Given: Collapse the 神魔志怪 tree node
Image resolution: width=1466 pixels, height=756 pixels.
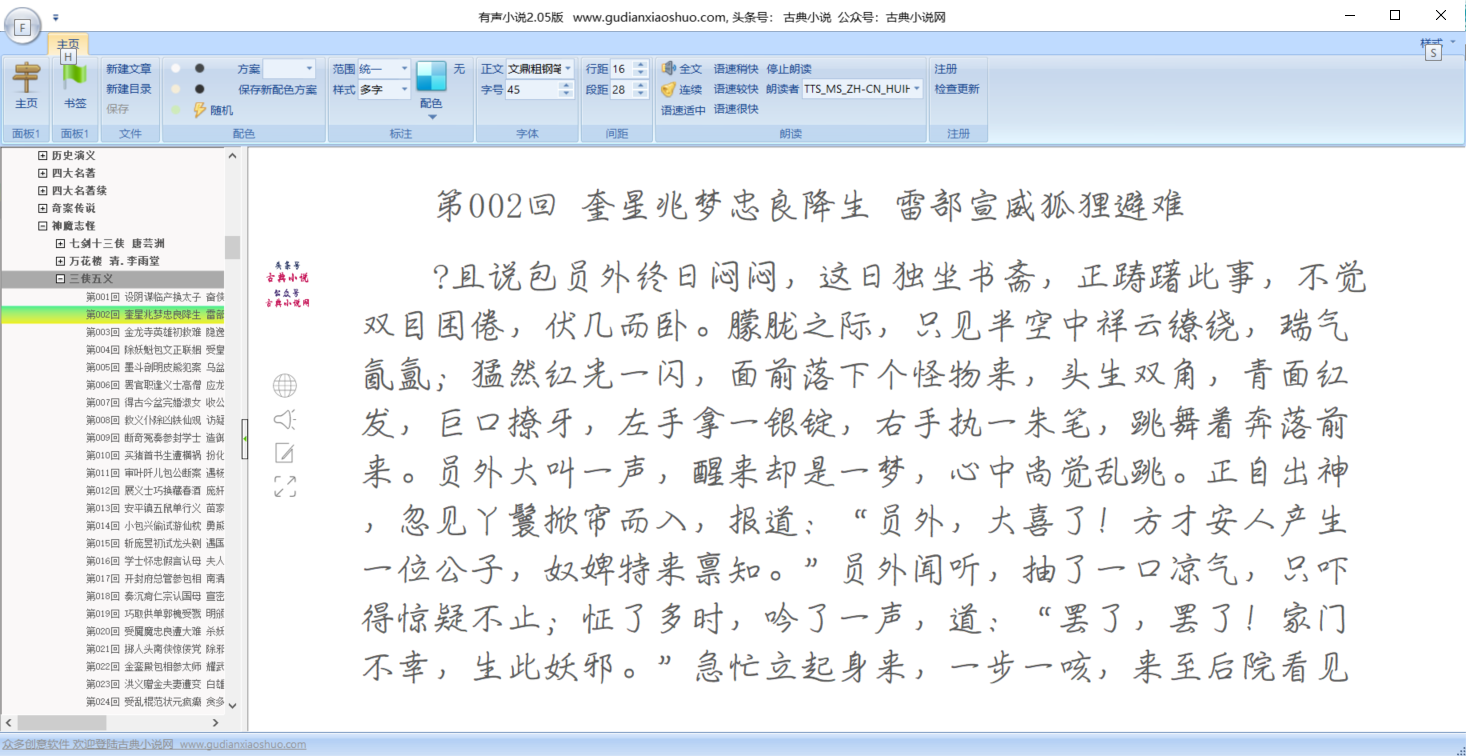Looking at the screenshot, I should point(43,226).
